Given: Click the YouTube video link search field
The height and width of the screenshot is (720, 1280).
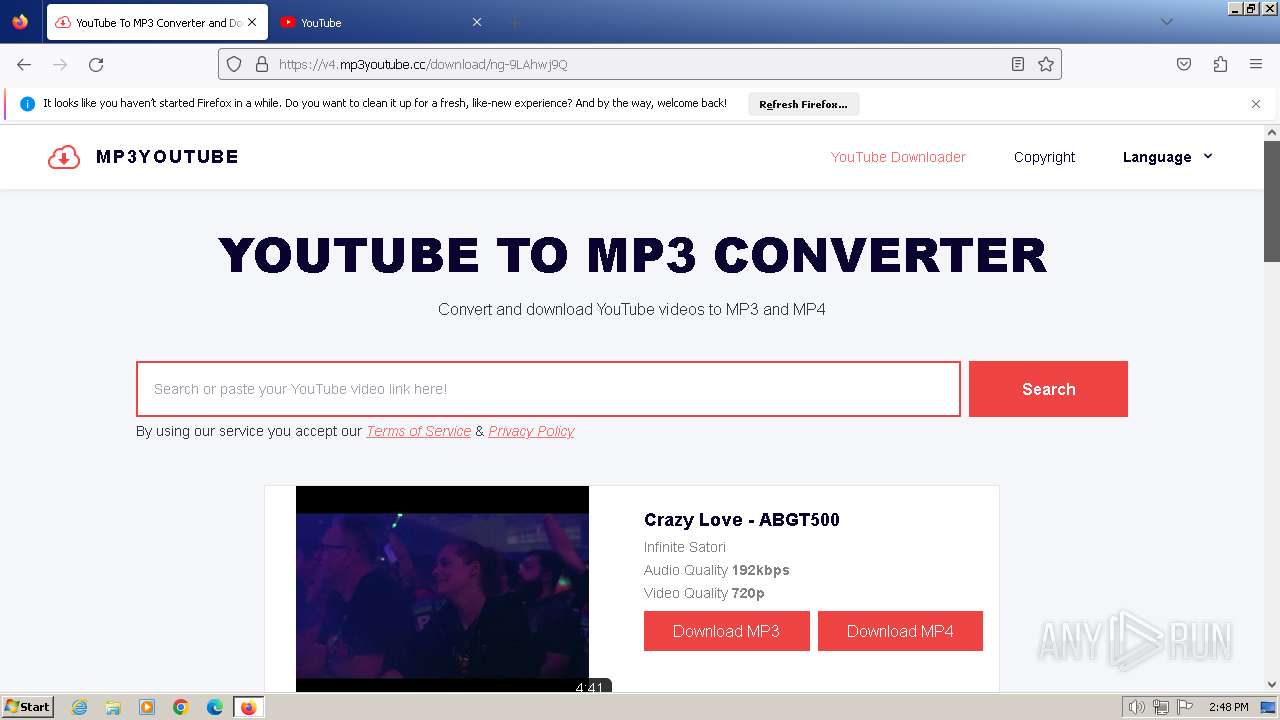Looking at the screenshot, I should (x=548, y=389).
